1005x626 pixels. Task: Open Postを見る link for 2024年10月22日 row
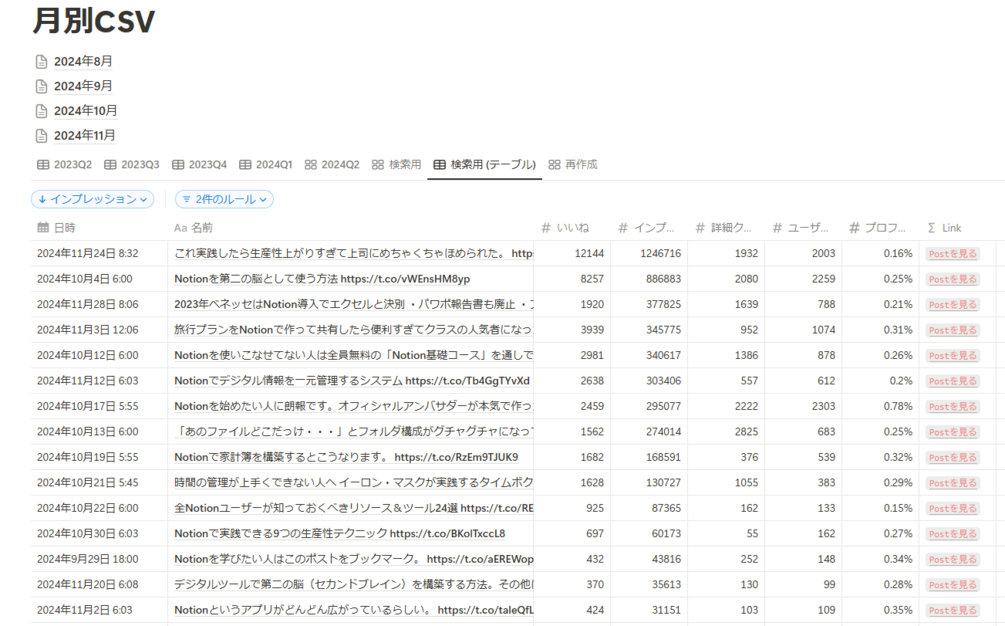(953, 509)
